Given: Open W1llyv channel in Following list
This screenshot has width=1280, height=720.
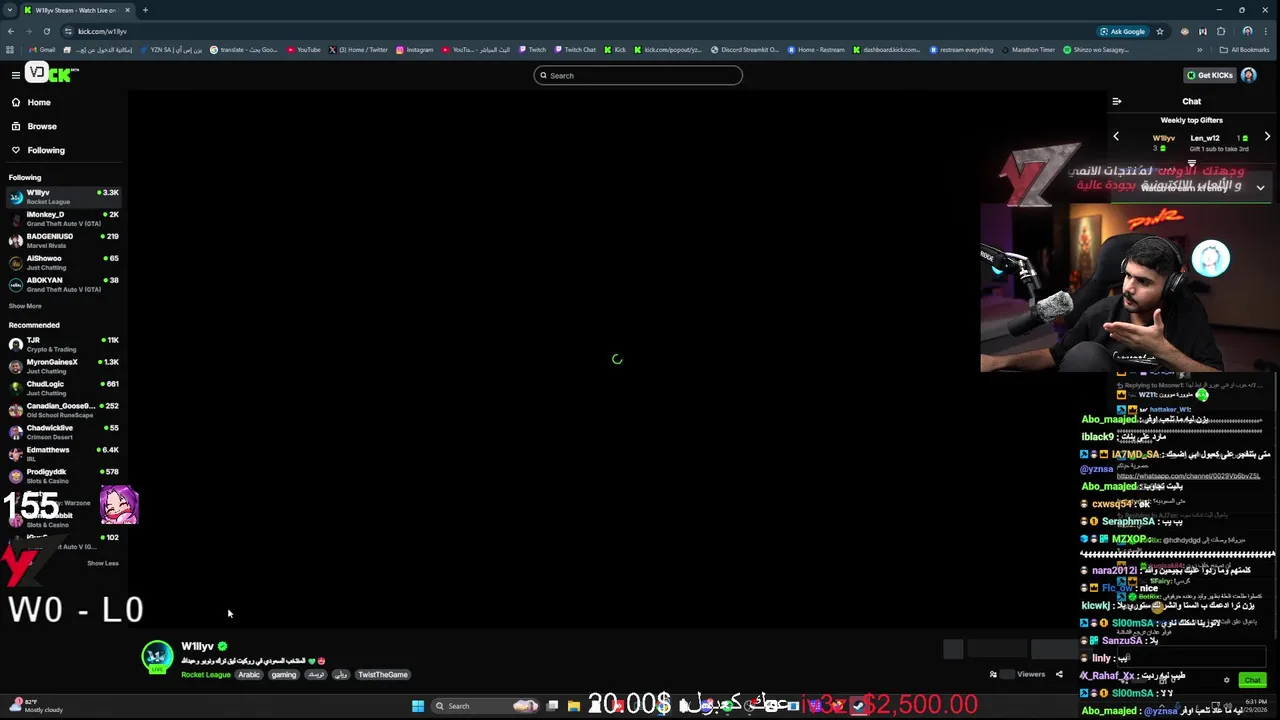Looking at the screenshot, I should pos(64,196).
